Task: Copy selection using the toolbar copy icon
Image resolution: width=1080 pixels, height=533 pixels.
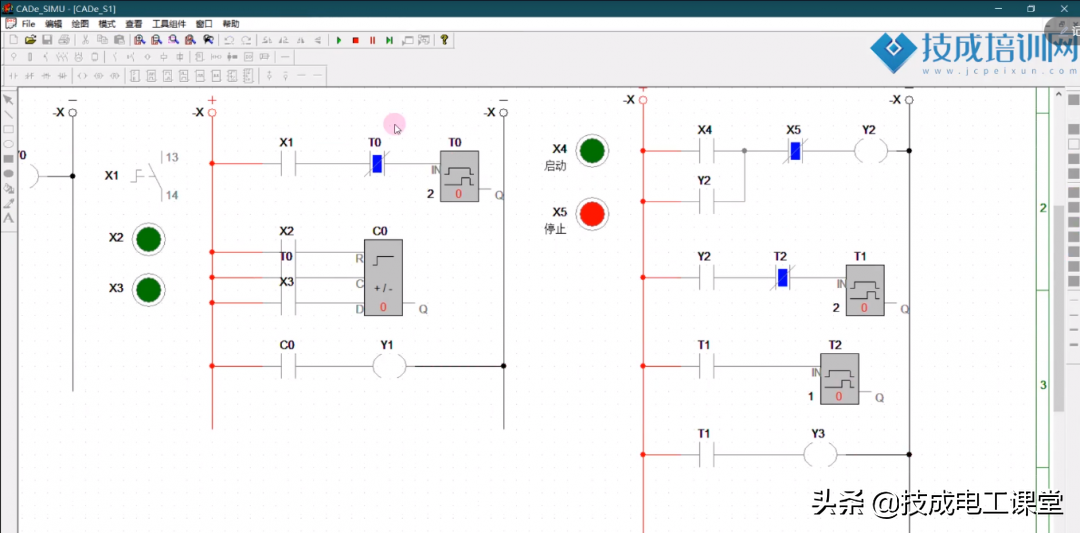Action: pos(102,40)
